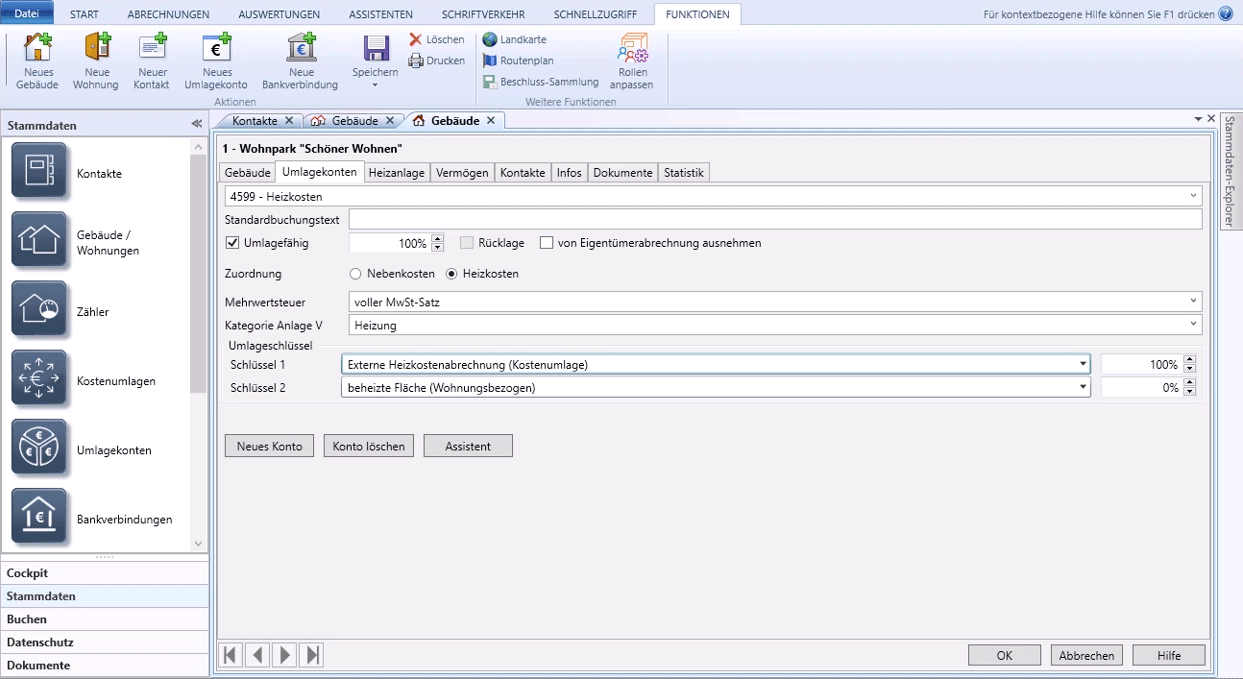Add a Neuer Kontakt entry
The height and width of the screenshot is (679, 1243).
click(153, 61)
